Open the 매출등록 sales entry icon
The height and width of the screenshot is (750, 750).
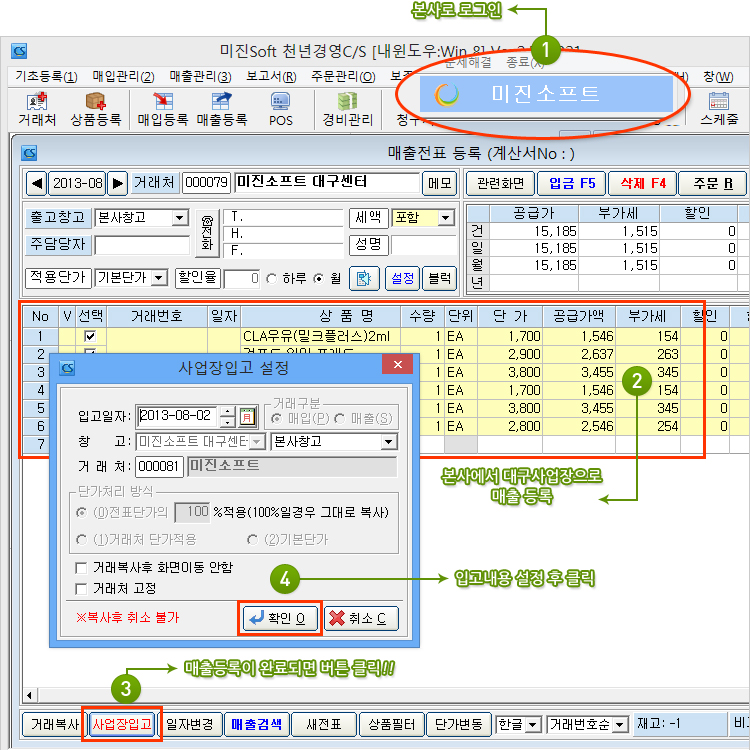[221, 110]
